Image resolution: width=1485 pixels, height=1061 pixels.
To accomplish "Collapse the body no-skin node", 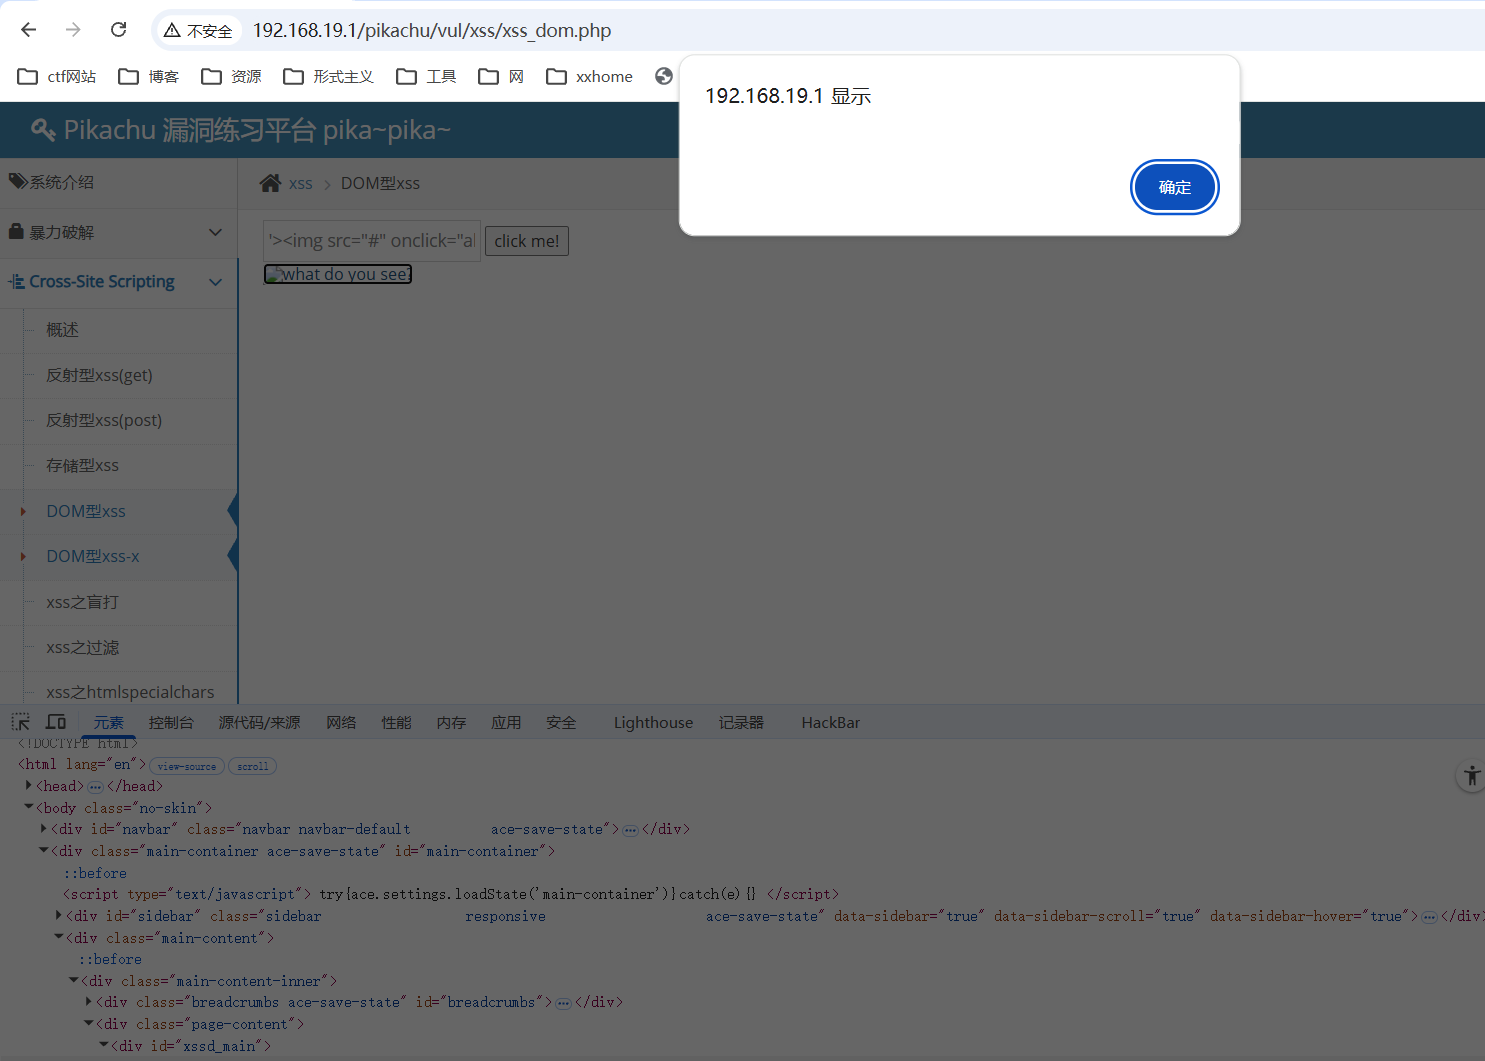I will [29, 807].
